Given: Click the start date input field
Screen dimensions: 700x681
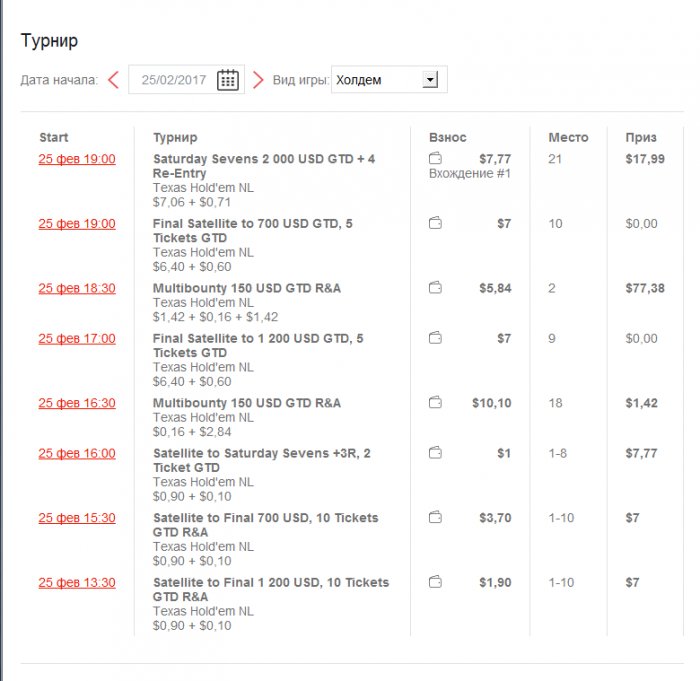Looking at the screenshot, I should coord(172,80).
